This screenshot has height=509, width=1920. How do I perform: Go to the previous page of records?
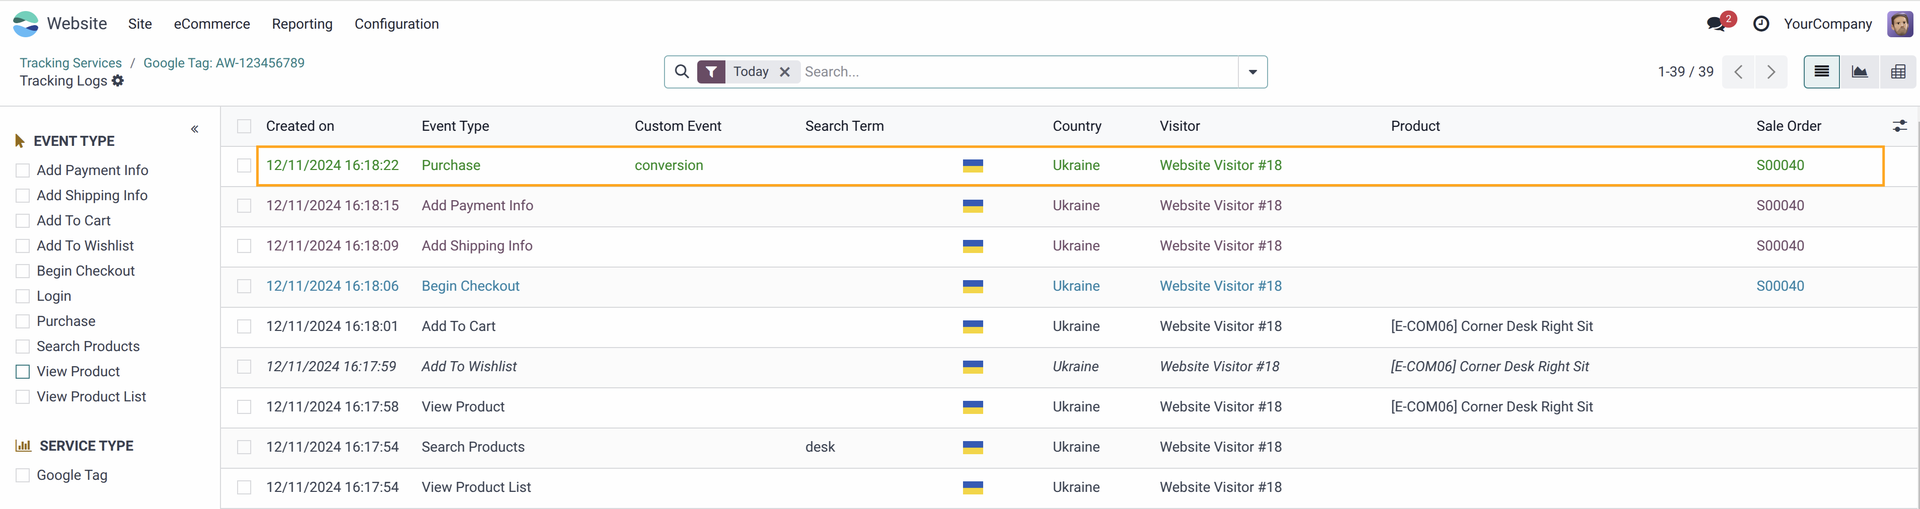tap(1738, 72)
